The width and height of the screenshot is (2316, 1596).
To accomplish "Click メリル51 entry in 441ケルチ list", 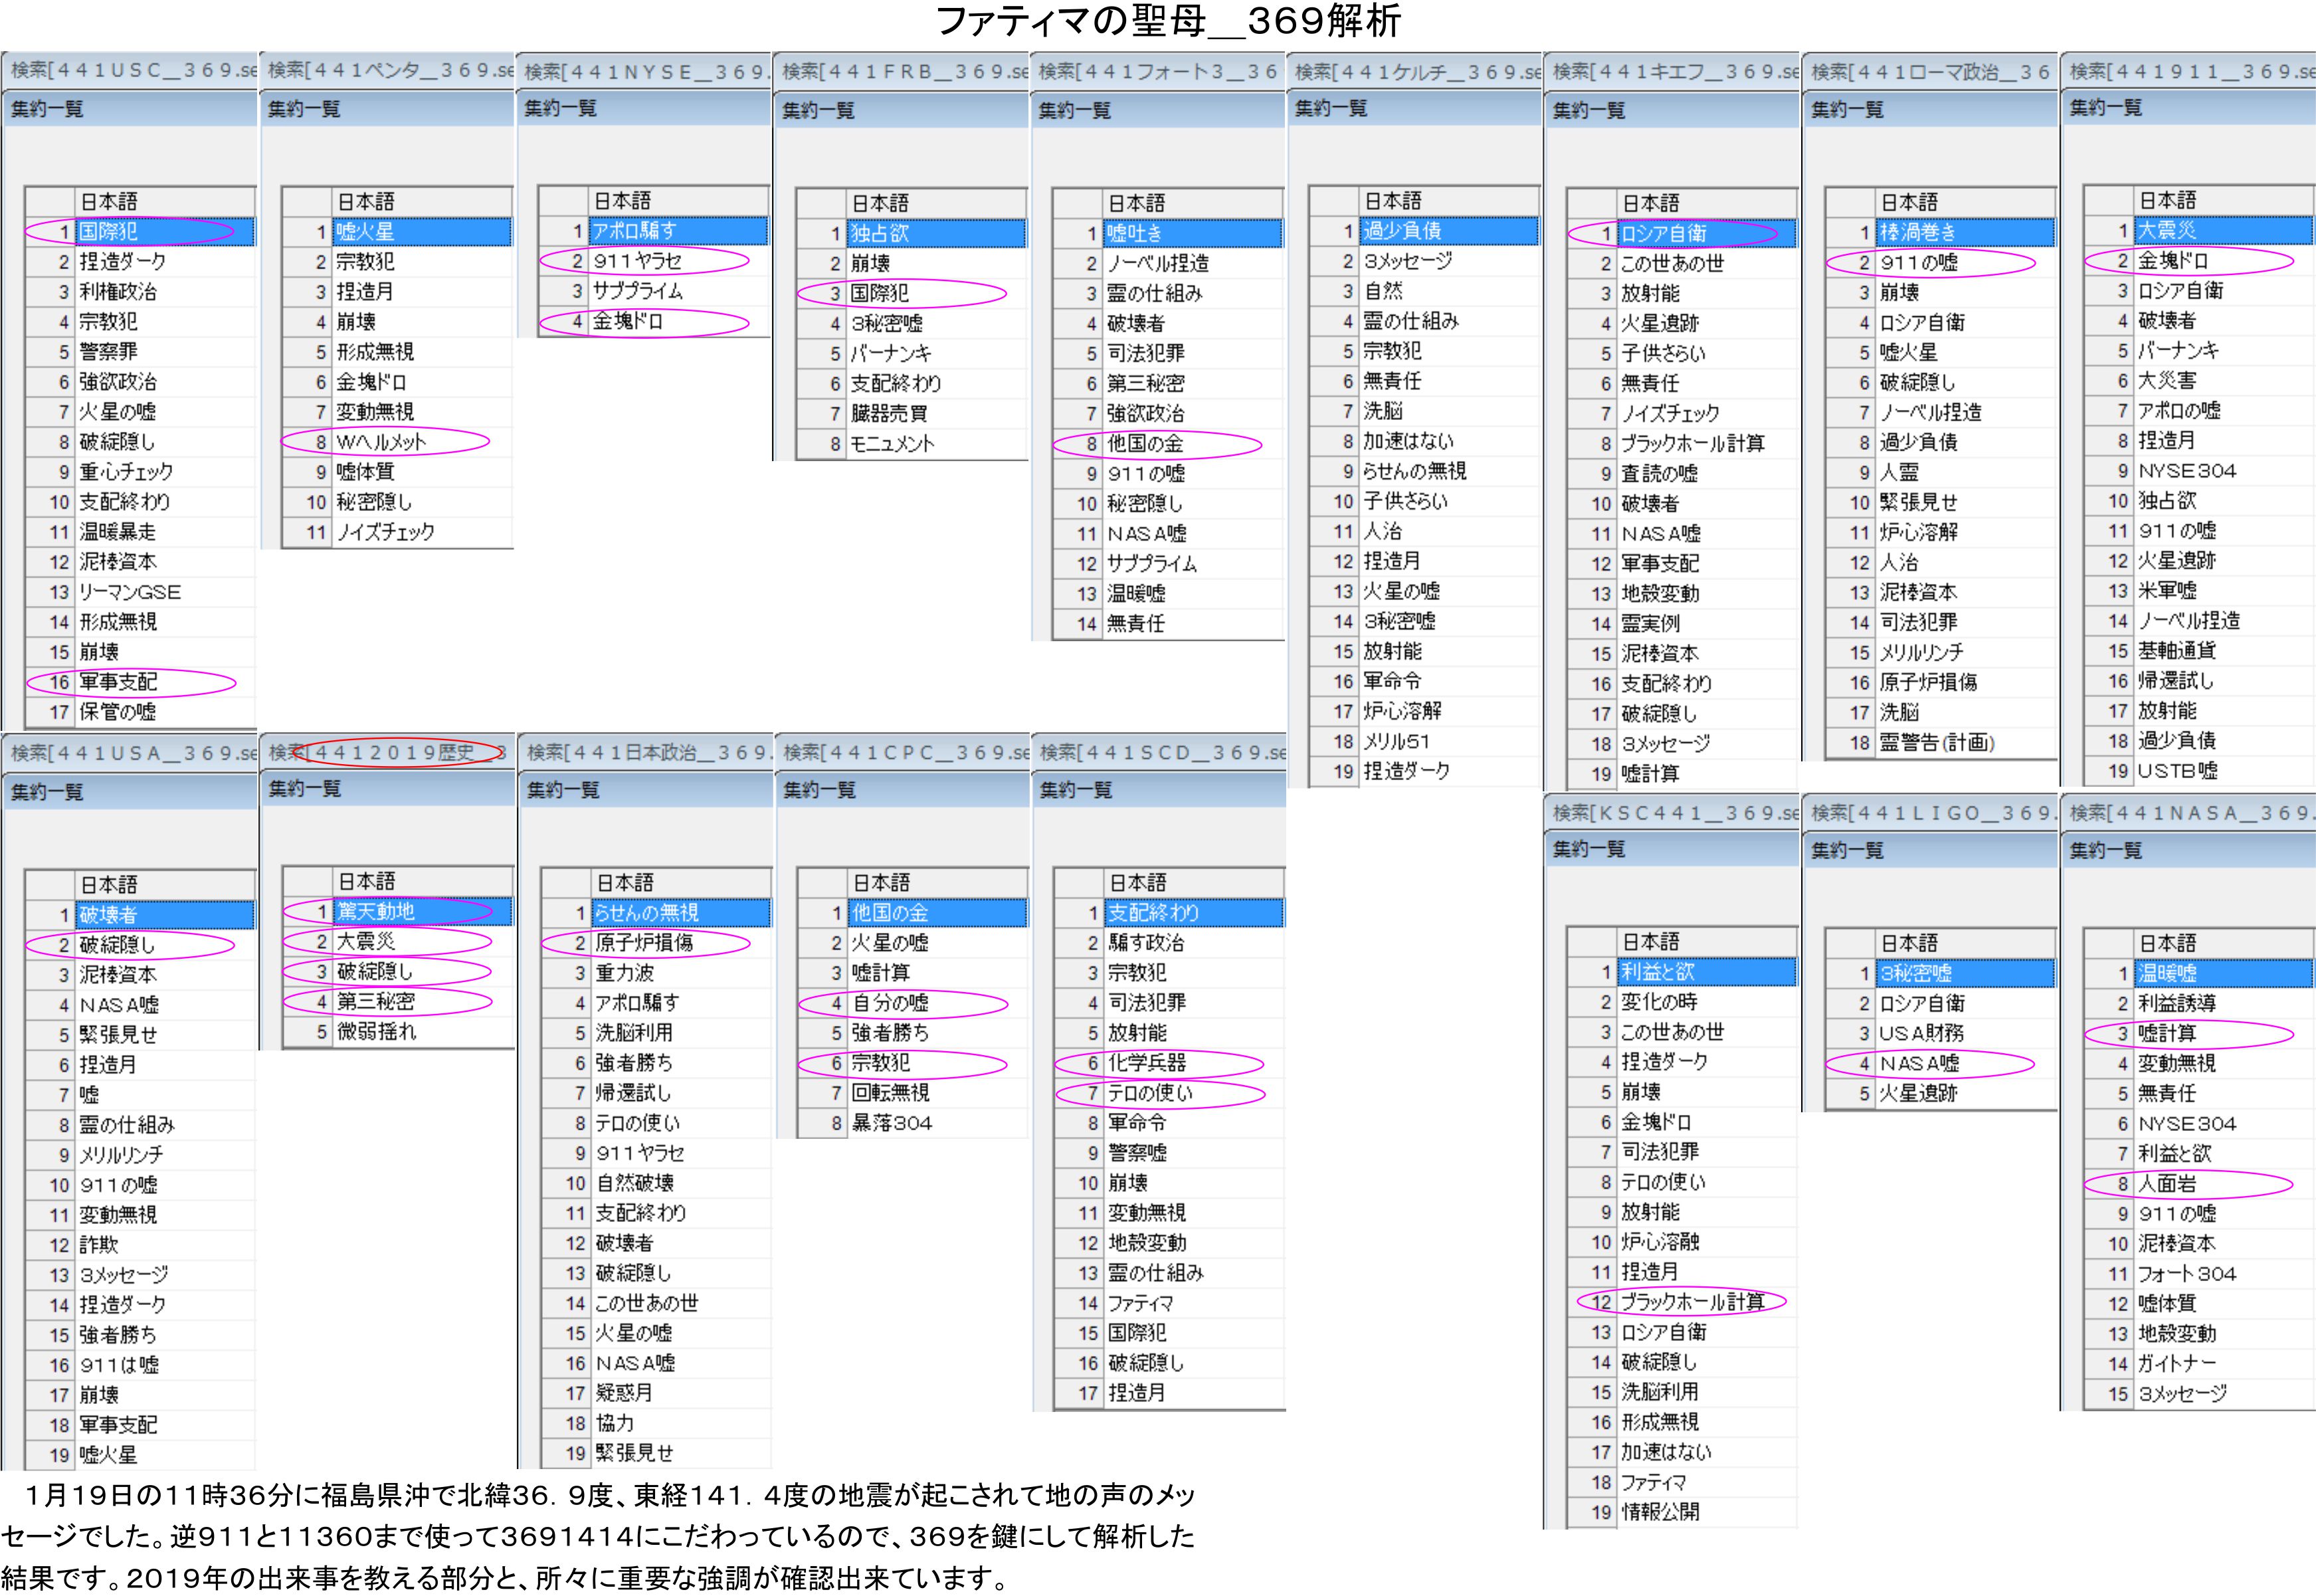I will point(1398,741).
